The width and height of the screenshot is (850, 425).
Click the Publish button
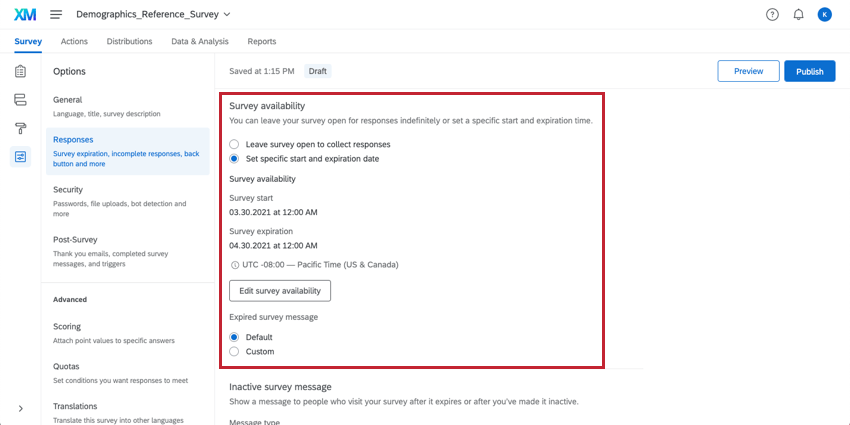click(x=810, y=71)
